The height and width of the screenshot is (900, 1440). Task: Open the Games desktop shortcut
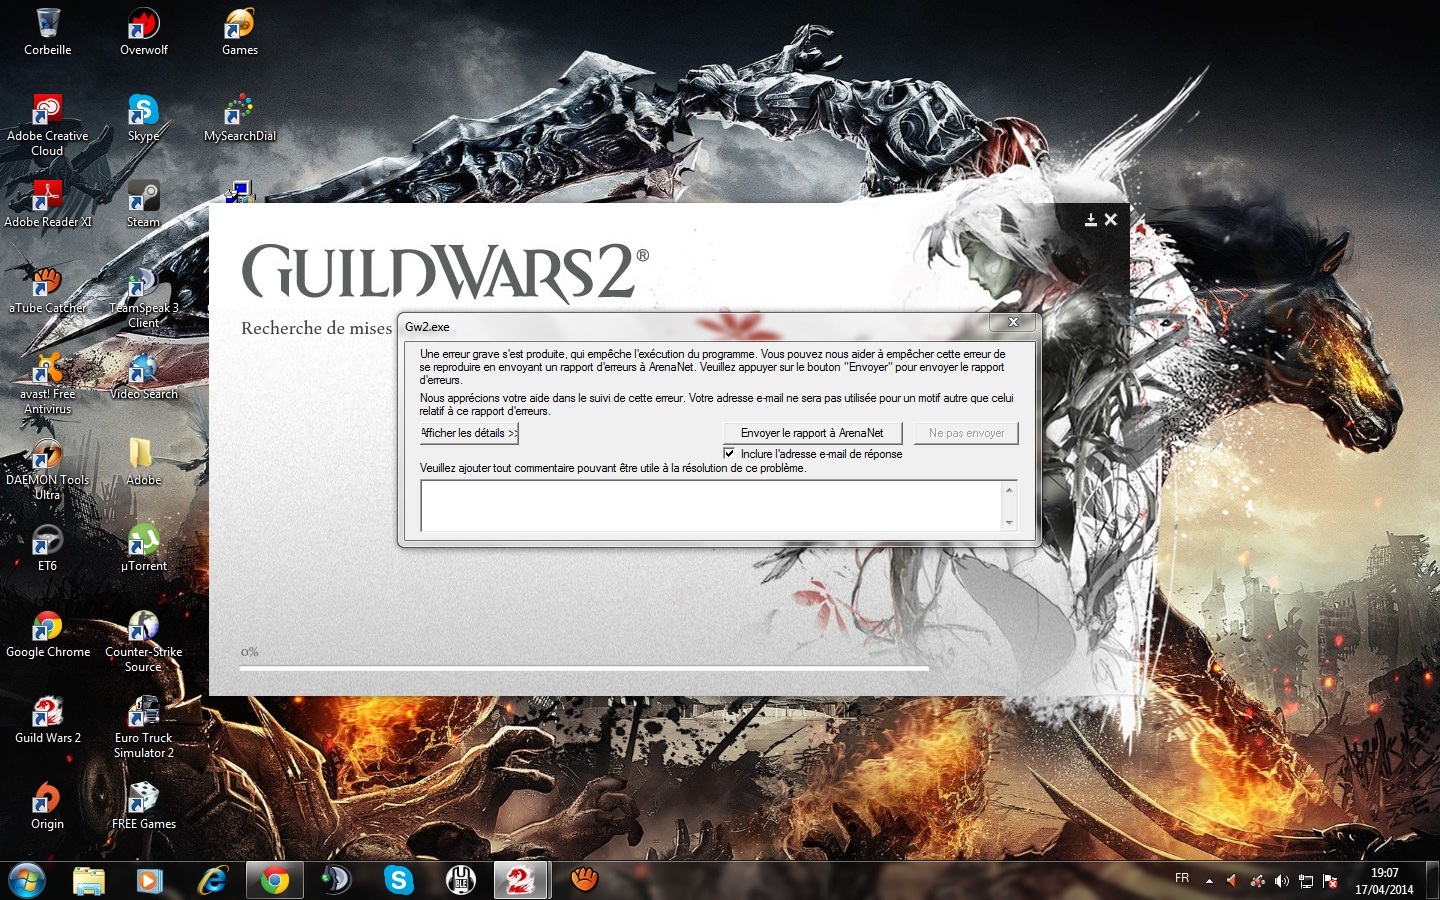[x=240, y=31]
